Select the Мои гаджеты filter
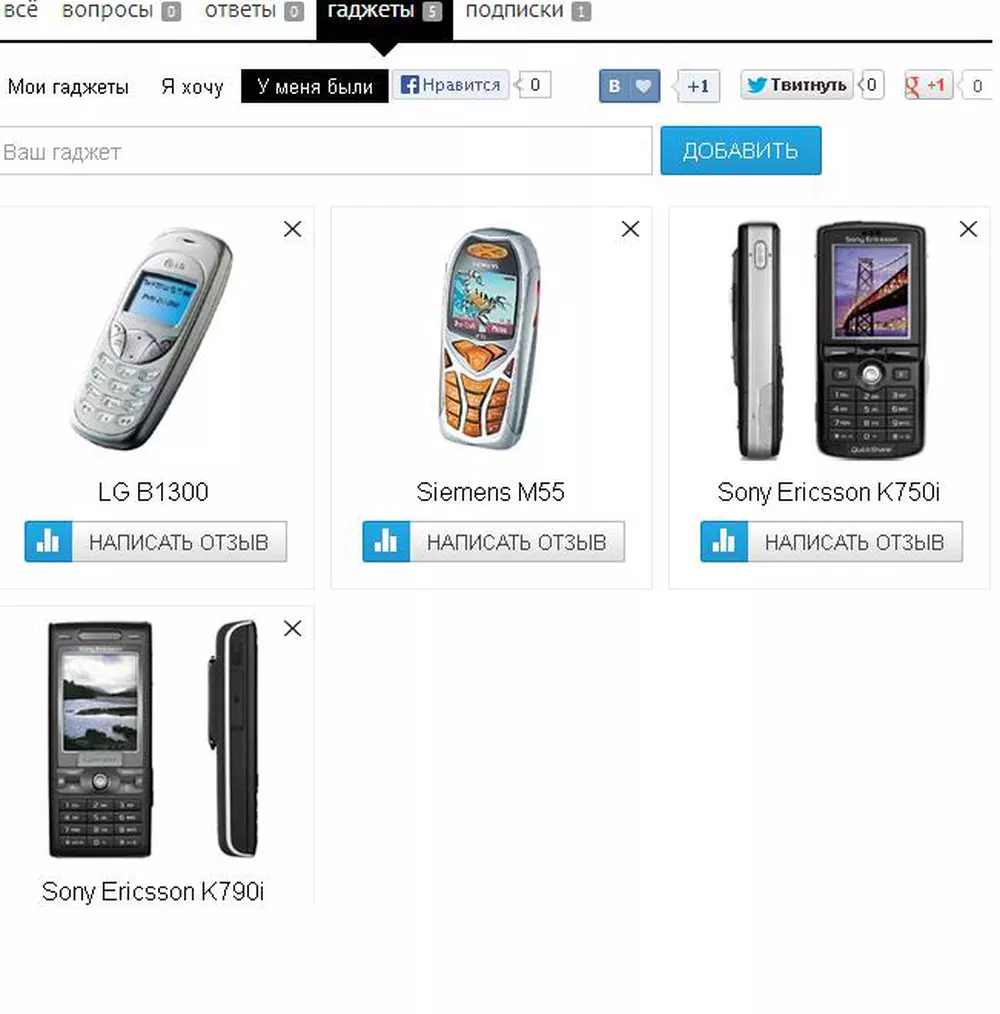 pos(68,87)
